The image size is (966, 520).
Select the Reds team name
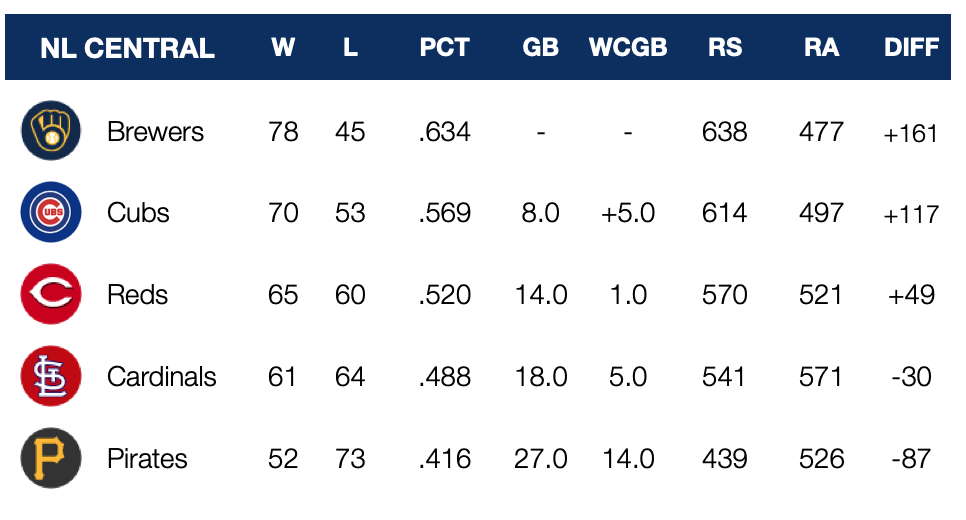pos(137,295)
